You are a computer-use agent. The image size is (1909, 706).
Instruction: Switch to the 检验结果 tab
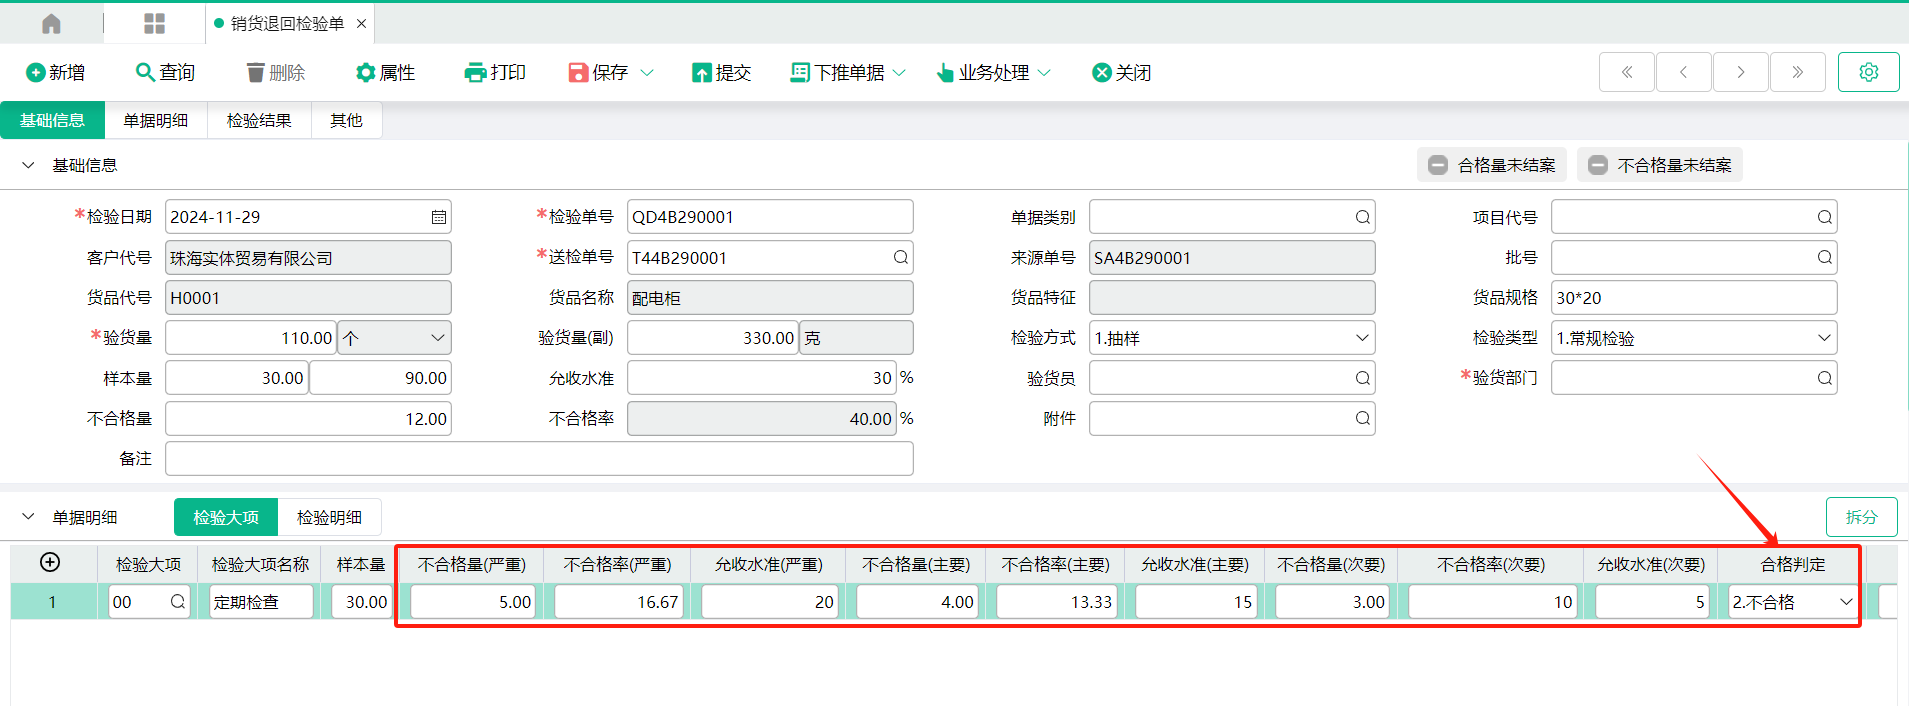(259, 121)
